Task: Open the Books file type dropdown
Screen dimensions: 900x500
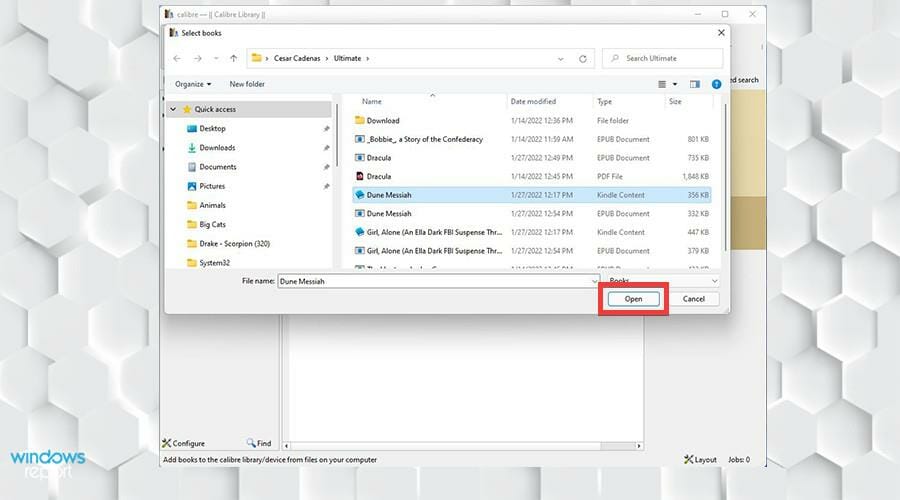Action: click(x=663, y=281)
